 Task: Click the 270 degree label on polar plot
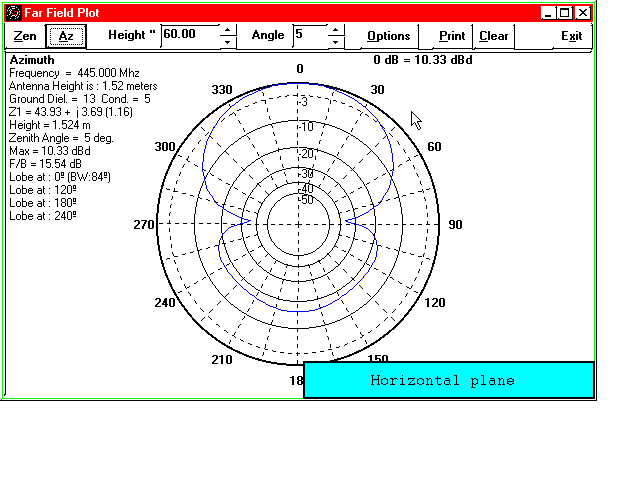click(x=144, y=225)
